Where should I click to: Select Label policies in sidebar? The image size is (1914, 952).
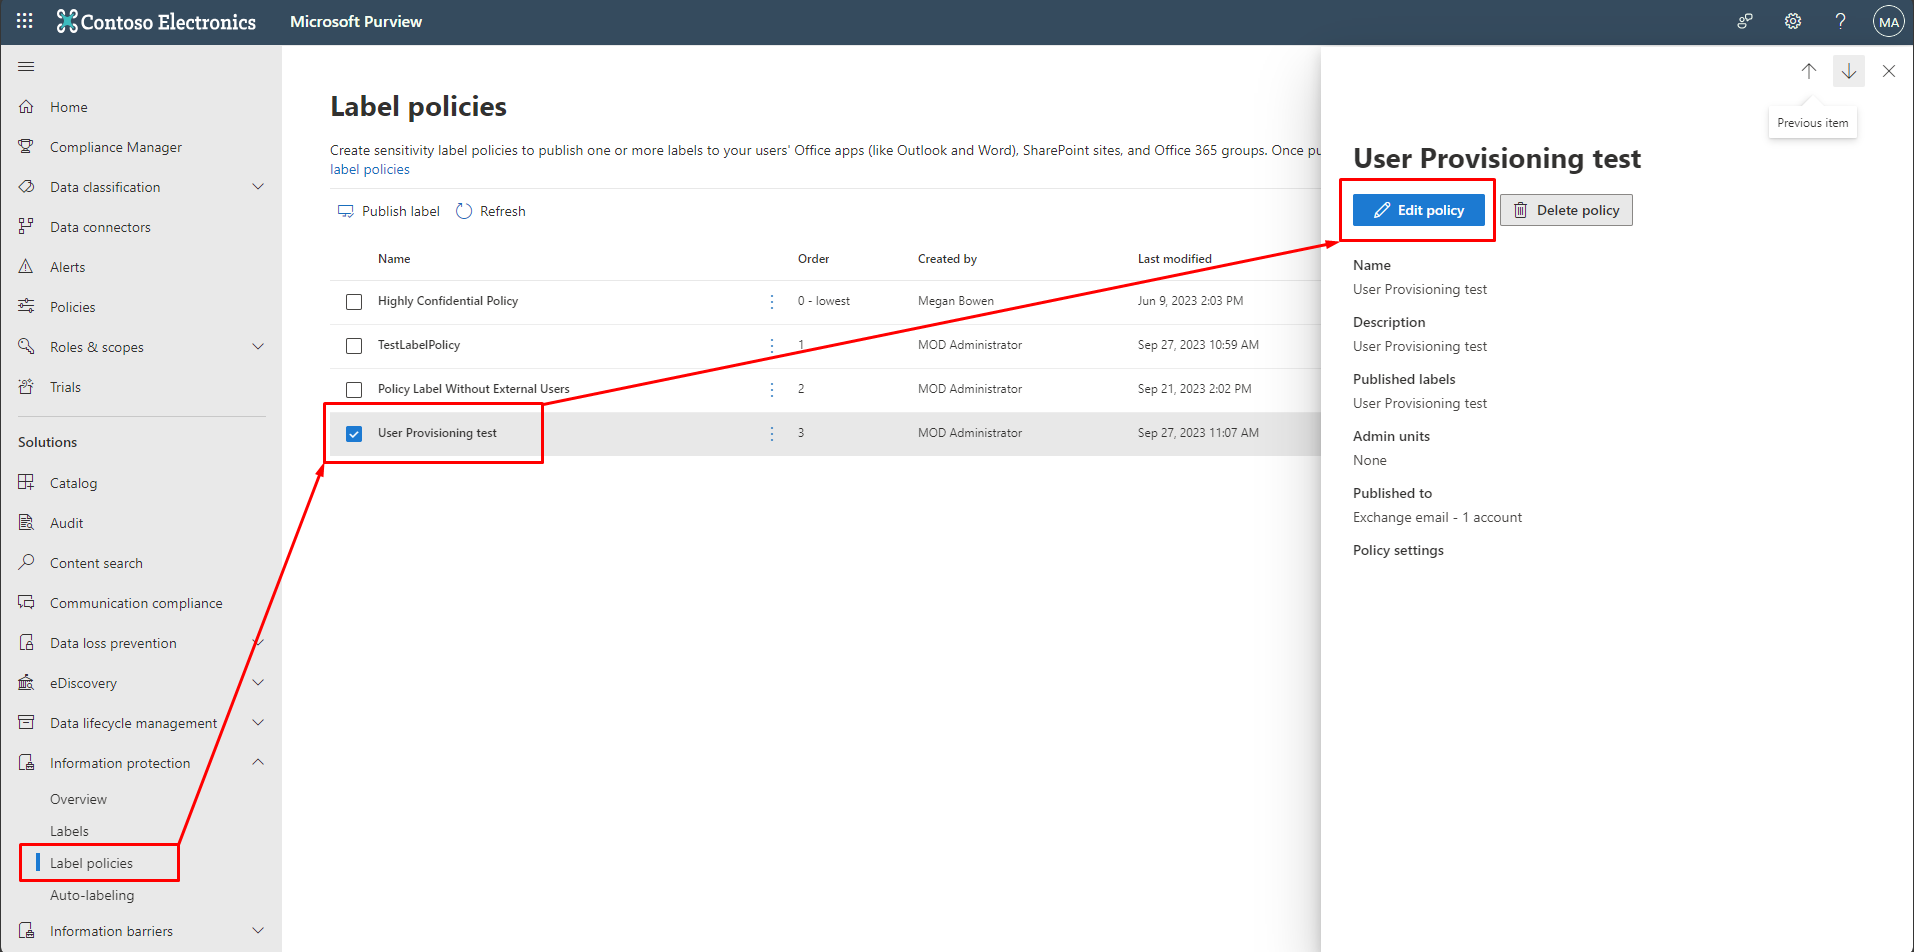tap(91, 863)
